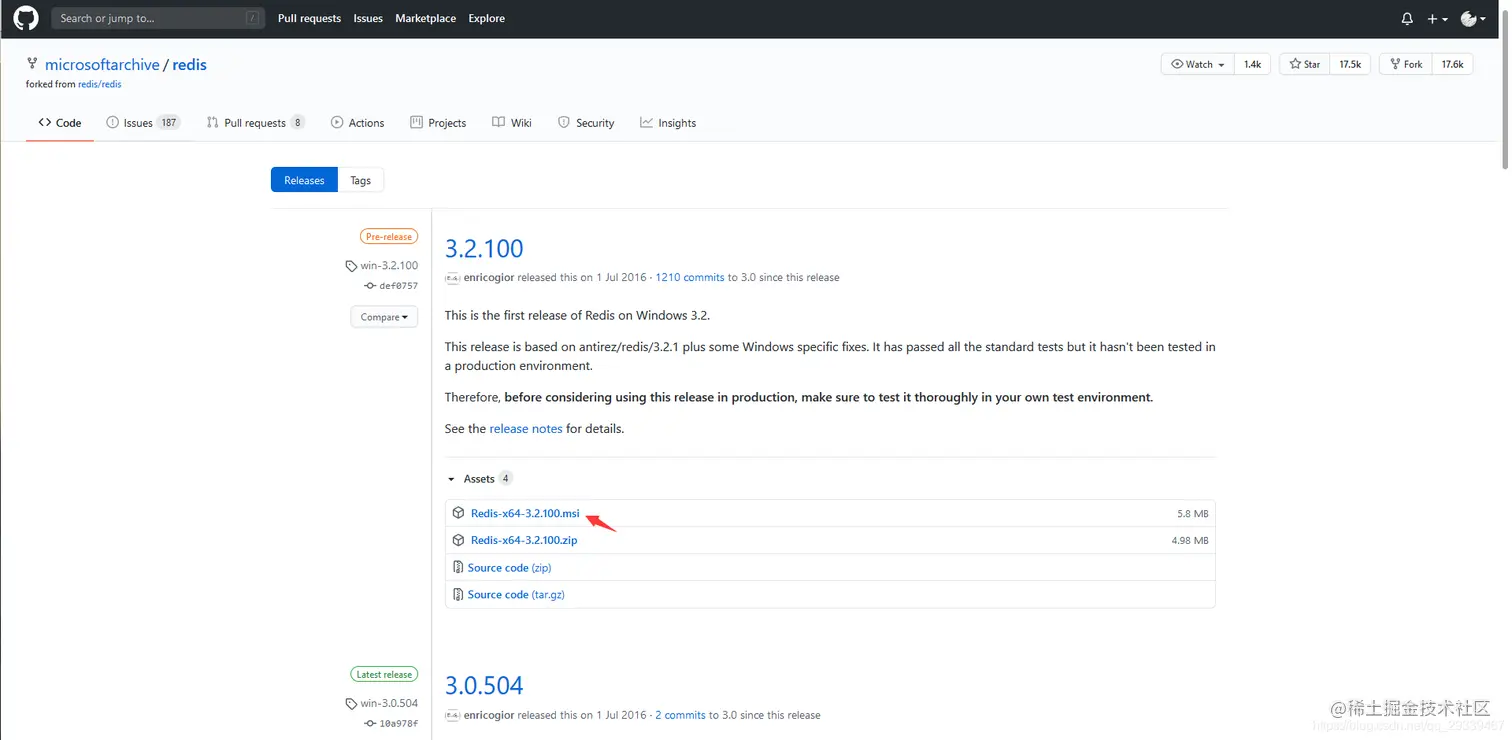Download Source code (tar.gz)
This screenshot has height=740, width=1512.
click(x=516, y=594)
